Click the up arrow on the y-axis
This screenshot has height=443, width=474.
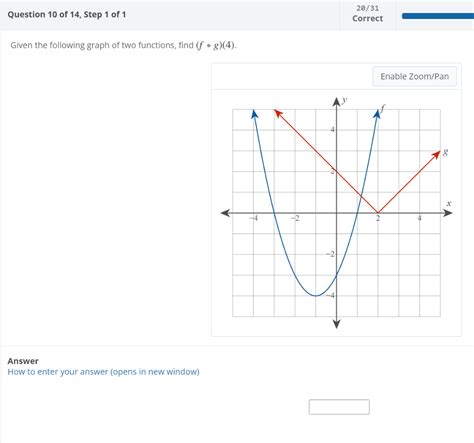[336, 101]
